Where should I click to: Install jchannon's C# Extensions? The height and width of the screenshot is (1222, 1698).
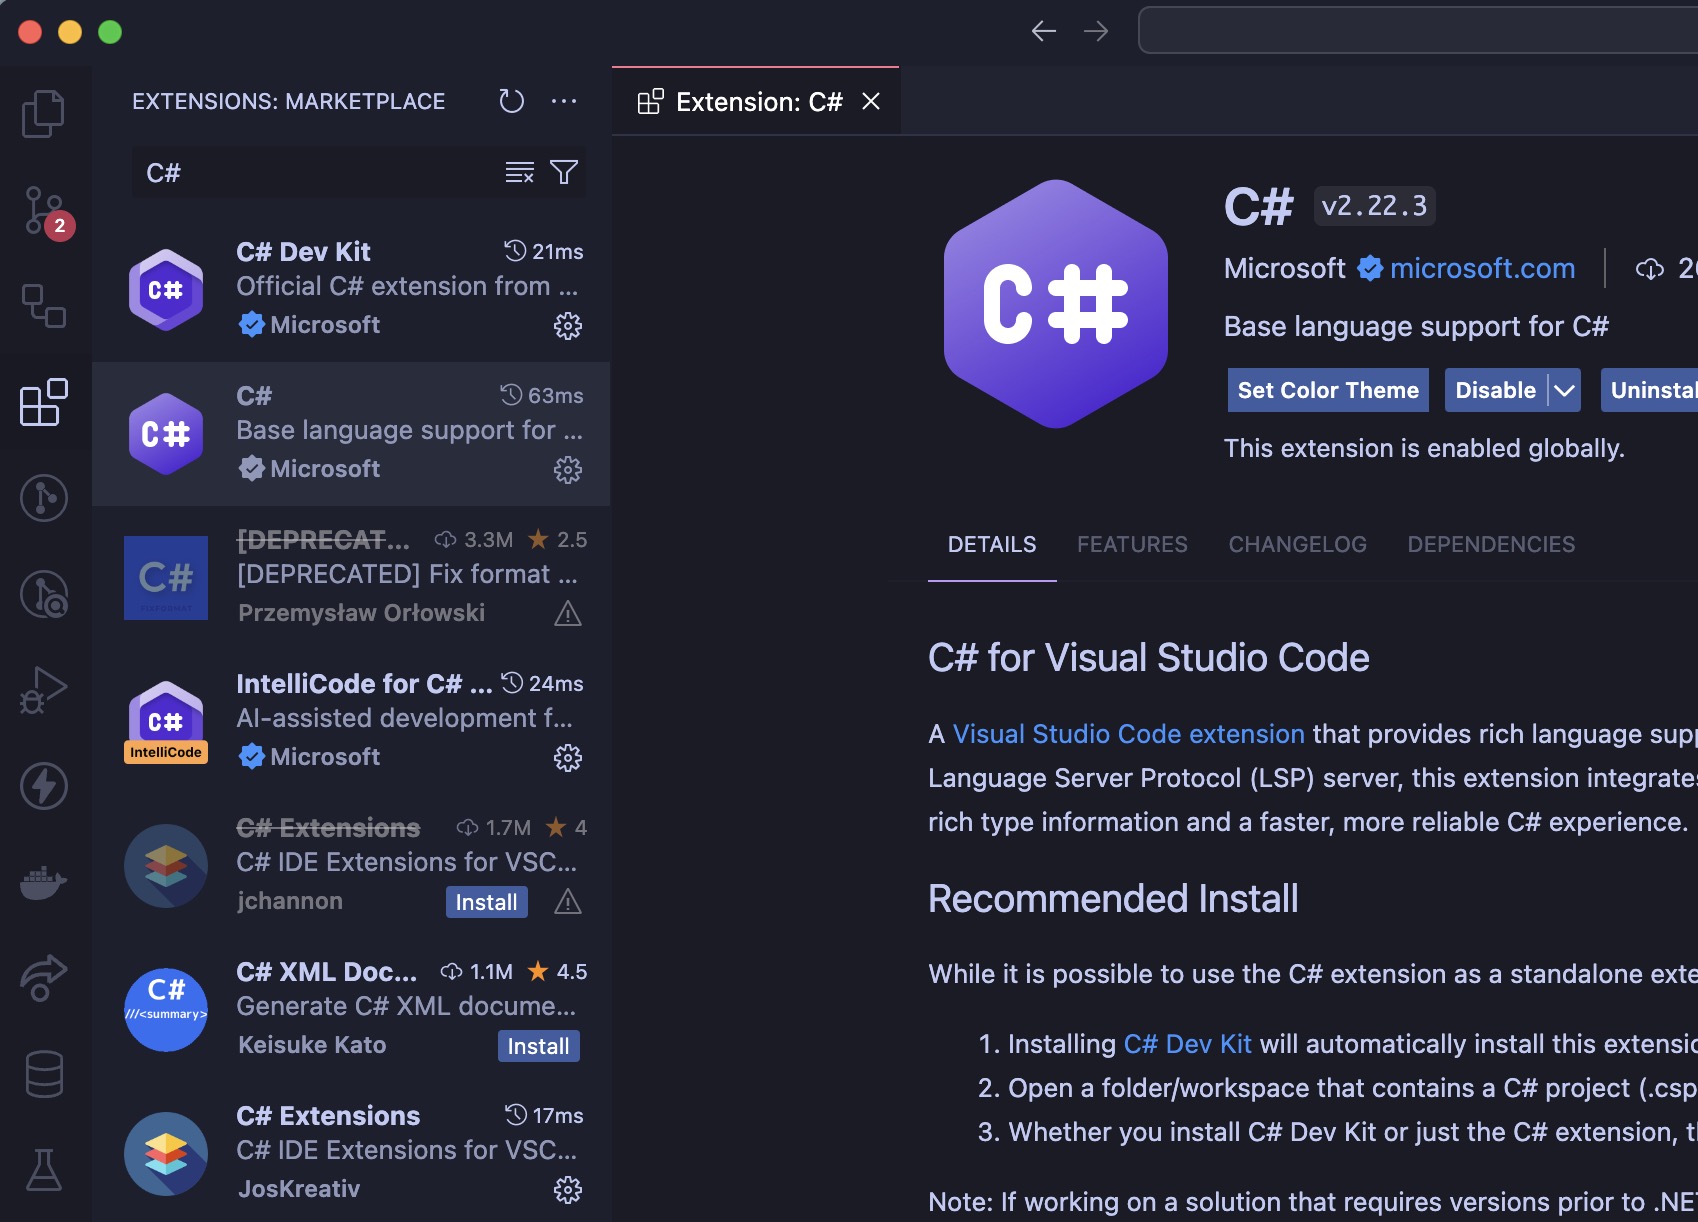pos(486,902)
